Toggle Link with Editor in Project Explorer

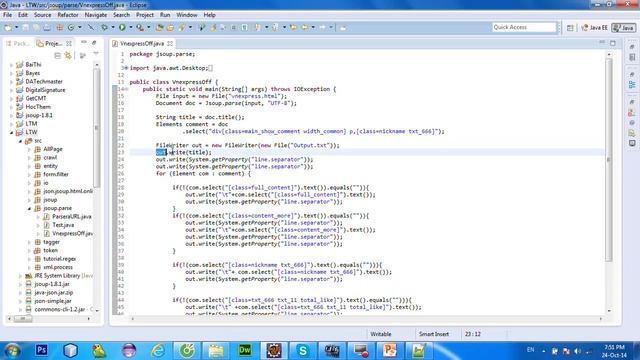coord(68,55)
